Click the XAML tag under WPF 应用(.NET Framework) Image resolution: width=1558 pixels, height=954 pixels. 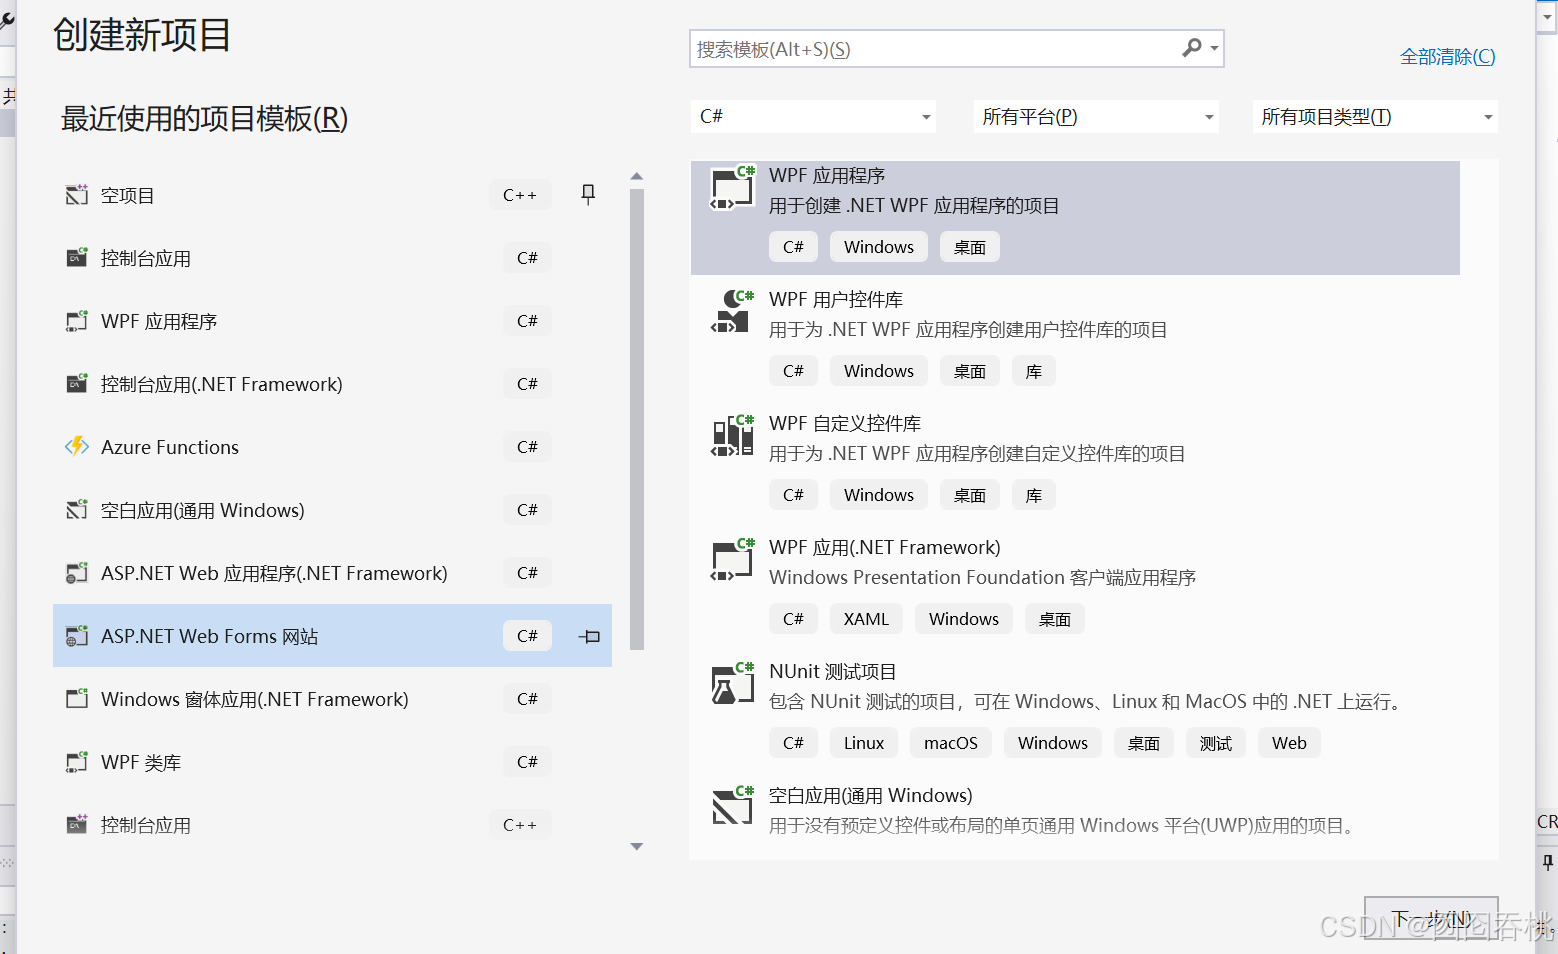pyautogui.click(x=866, y=619)
